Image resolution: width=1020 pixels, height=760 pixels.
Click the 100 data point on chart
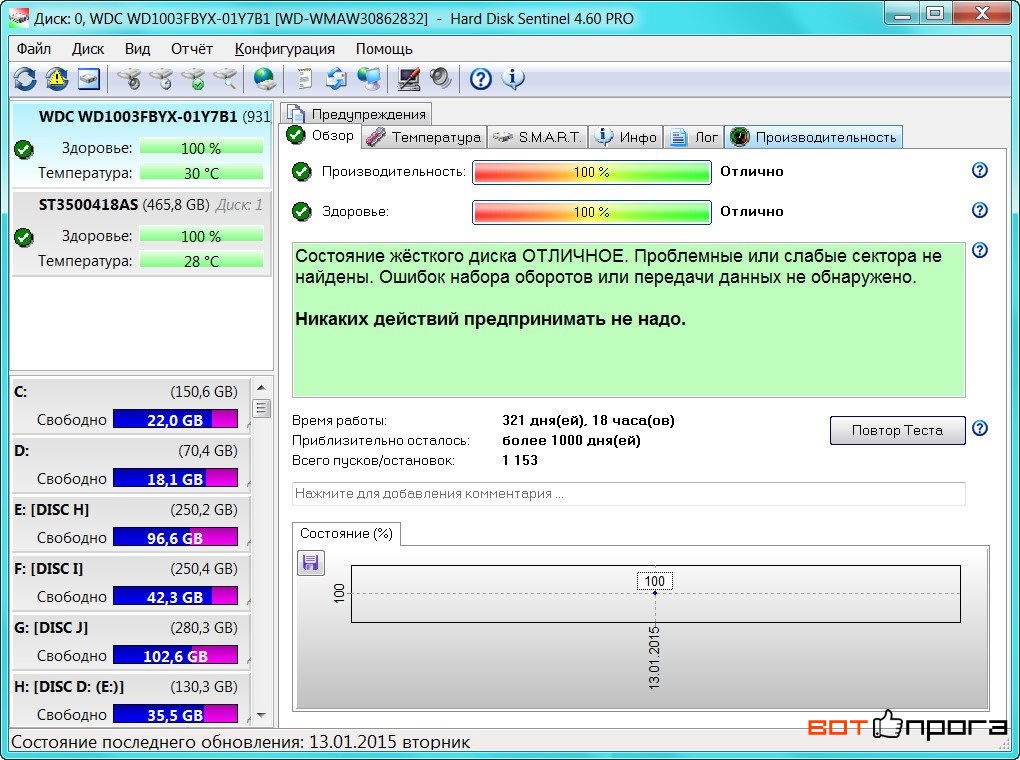coord(655,593)
